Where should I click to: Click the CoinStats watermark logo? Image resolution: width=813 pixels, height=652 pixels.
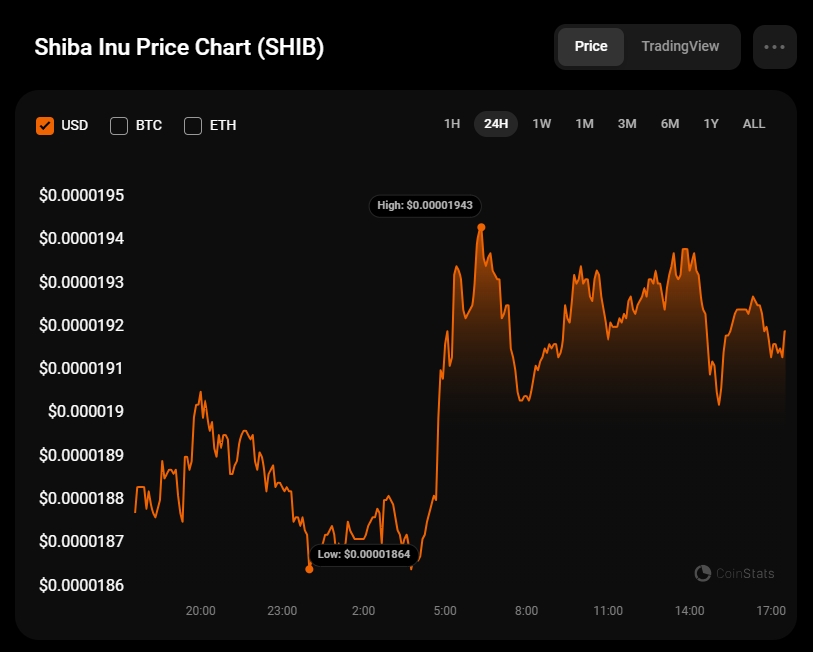click(735, 573)
